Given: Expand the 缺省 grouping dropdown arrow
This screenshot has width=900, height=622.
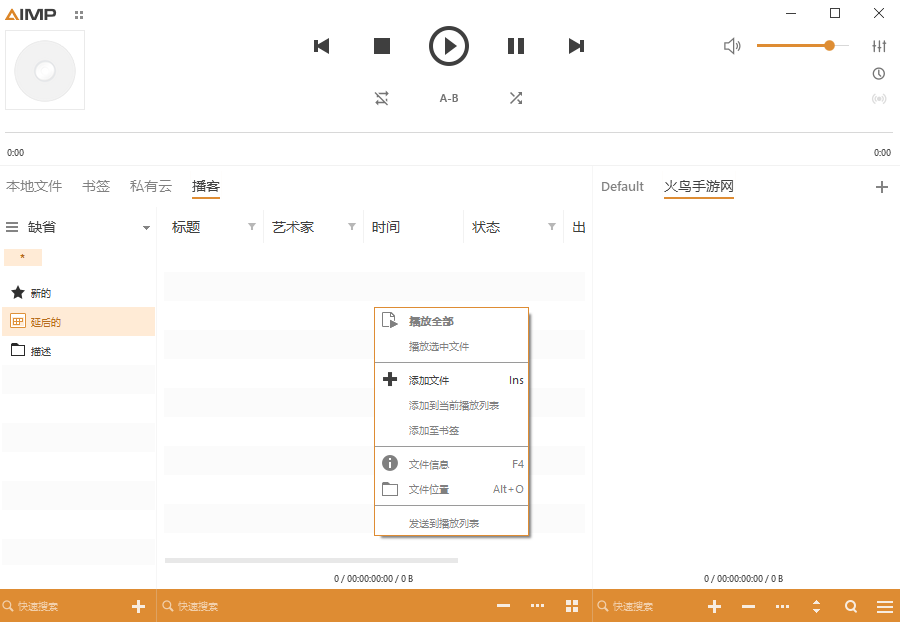Looking at the screenshot, I should click(146, 228).
